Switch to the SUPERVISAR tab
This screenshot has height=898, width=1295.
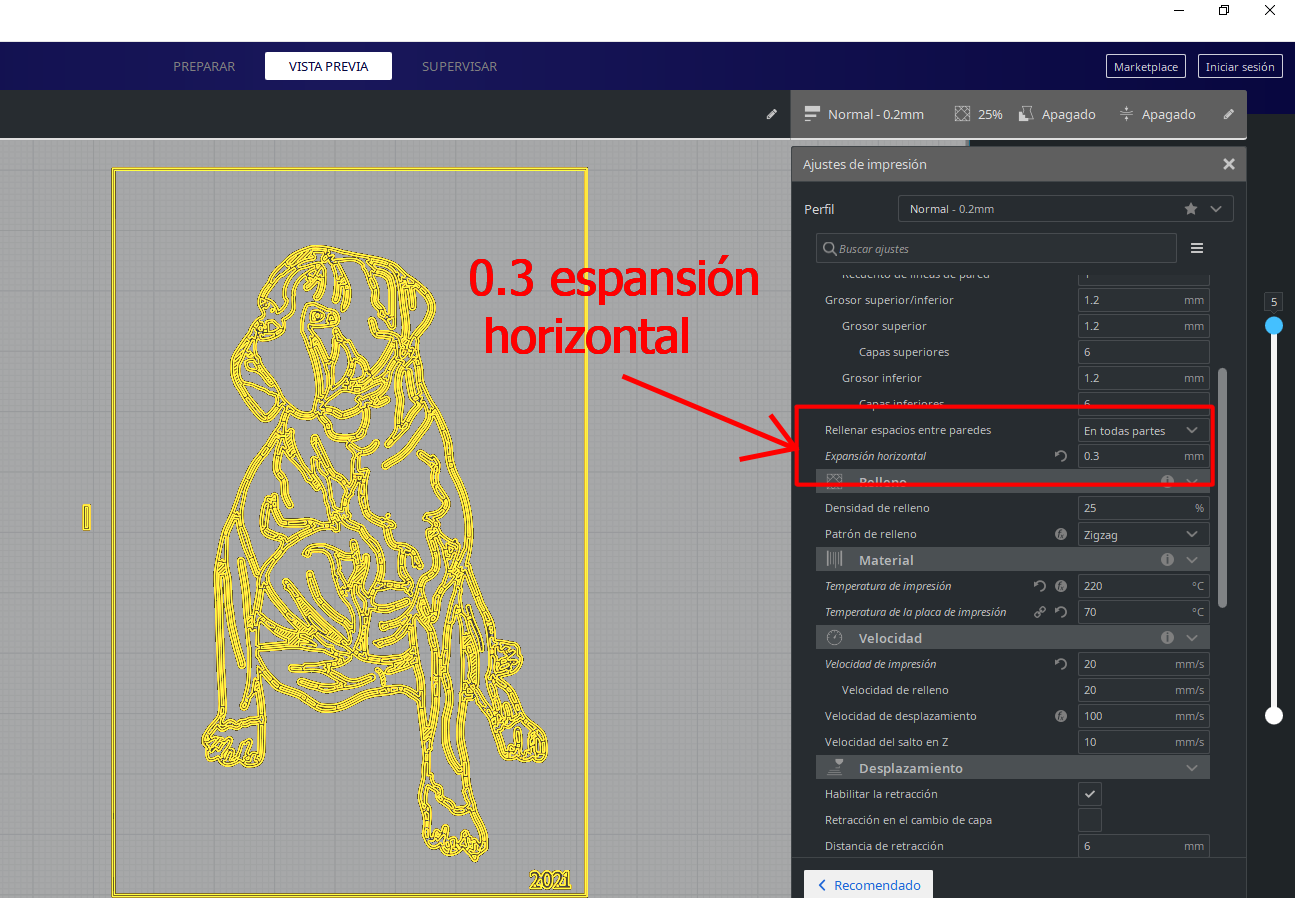[459, 66]
